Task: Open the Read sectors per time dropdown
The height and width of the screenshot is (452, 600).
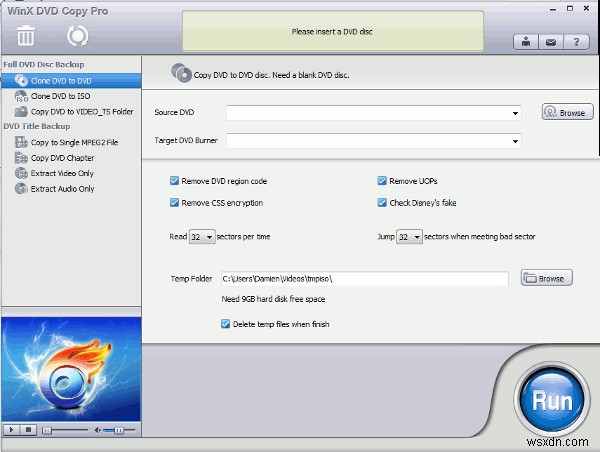Action: click(x=202, y=237)
